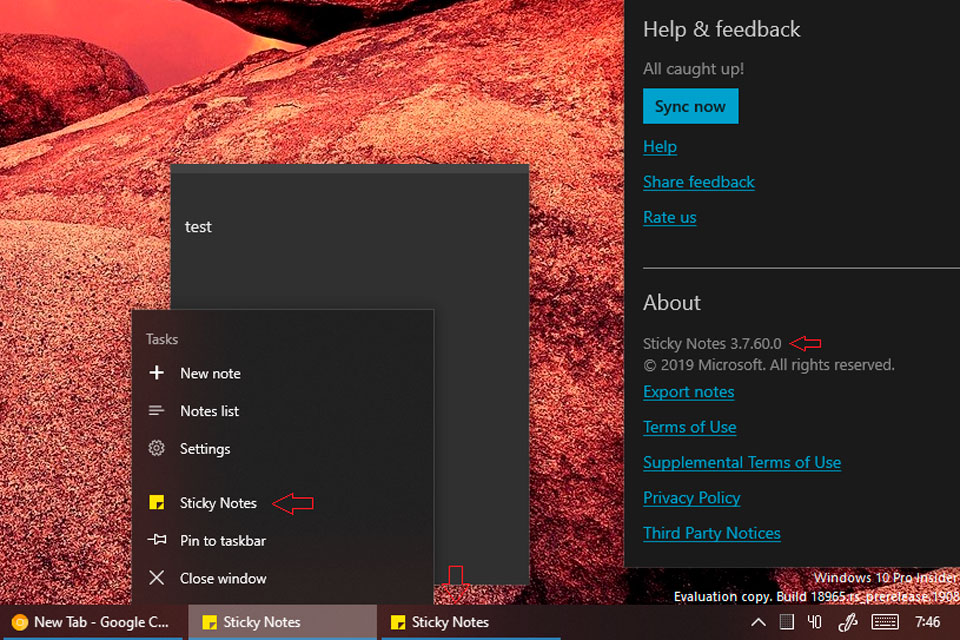Click the Sync now button

(x=690, y=107)
